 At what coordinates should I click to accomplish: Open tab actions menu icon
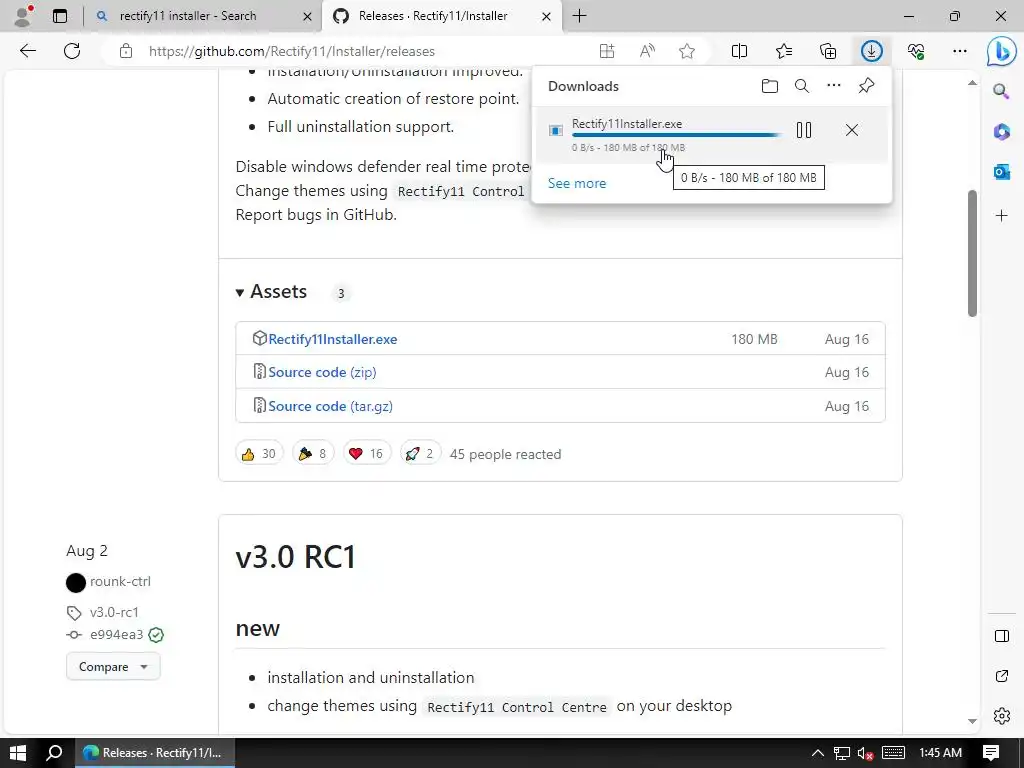(60, 16)
